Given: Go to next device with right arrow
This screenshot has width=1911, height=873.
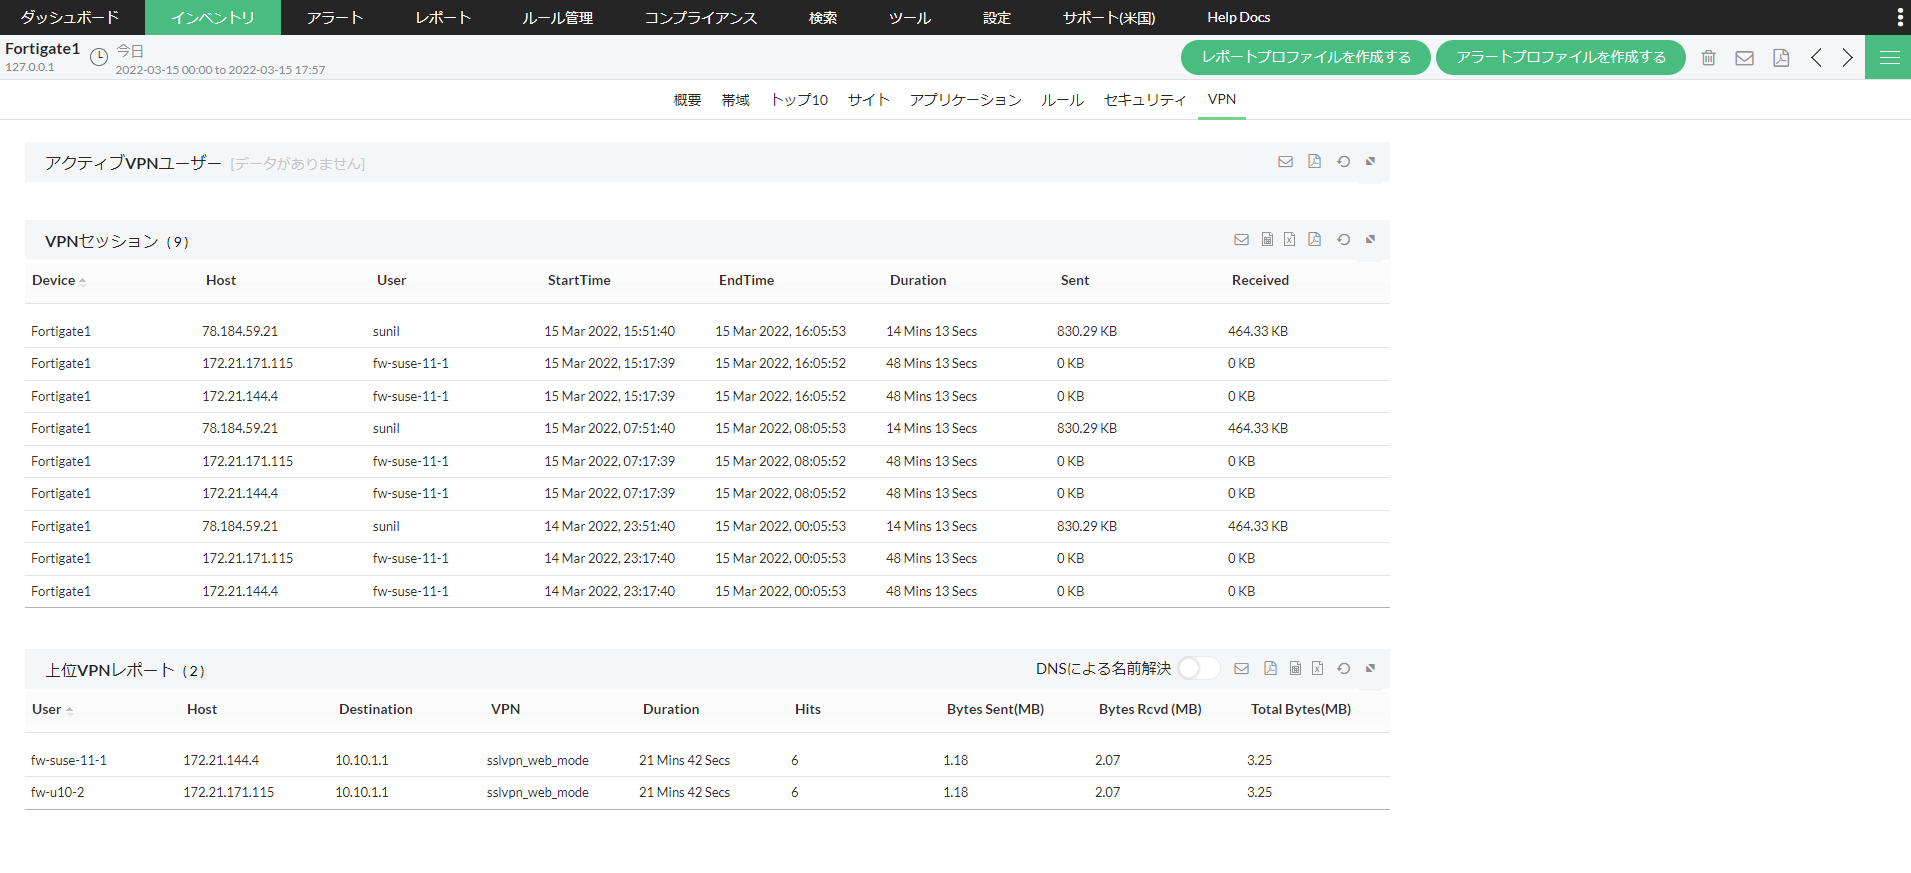Looking at the screenshot, I should pyautogui.click(x=1847, y=58).
